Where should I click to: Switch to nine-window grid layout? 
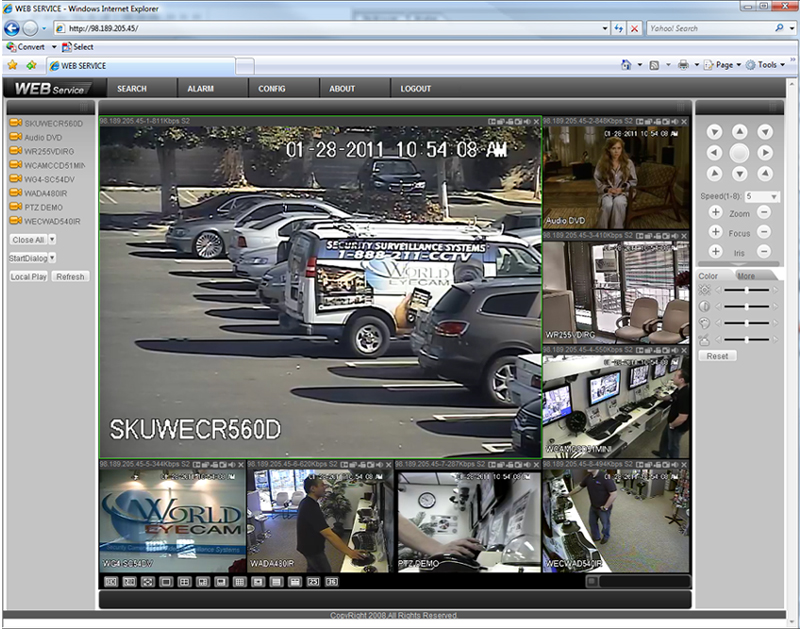coord(239,582)
